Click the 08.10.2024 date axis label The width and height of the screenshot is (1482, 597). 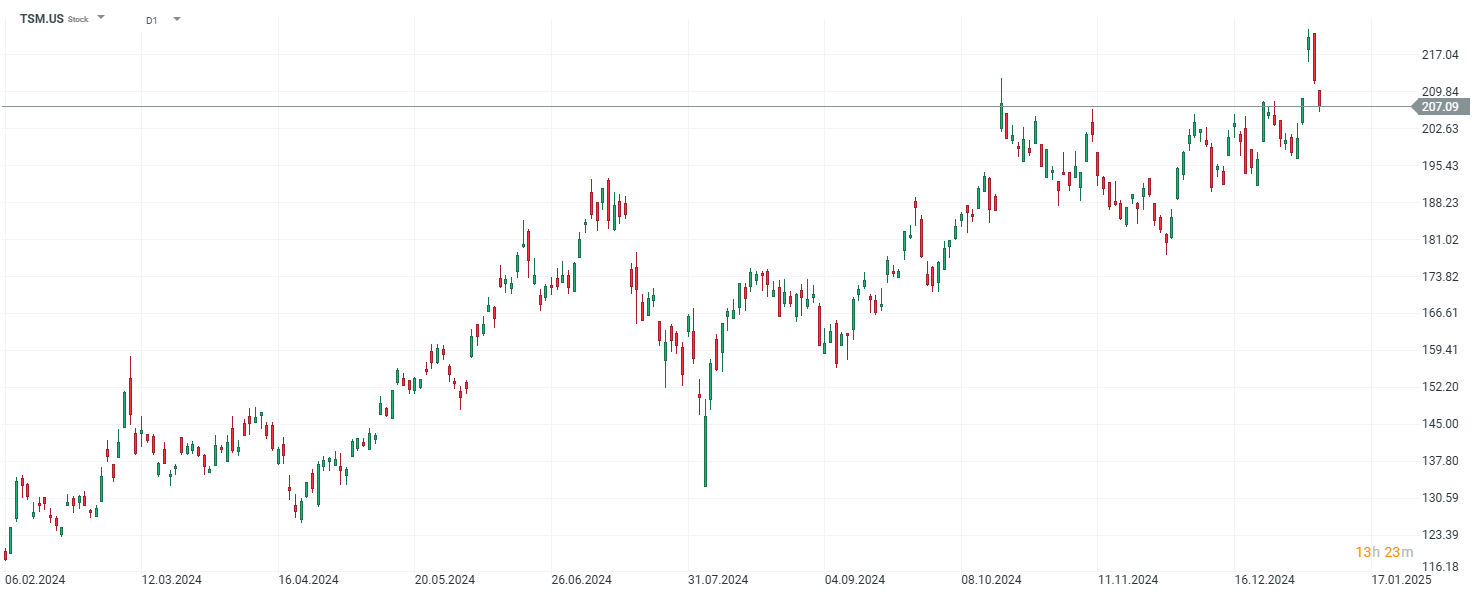[991, 580]
